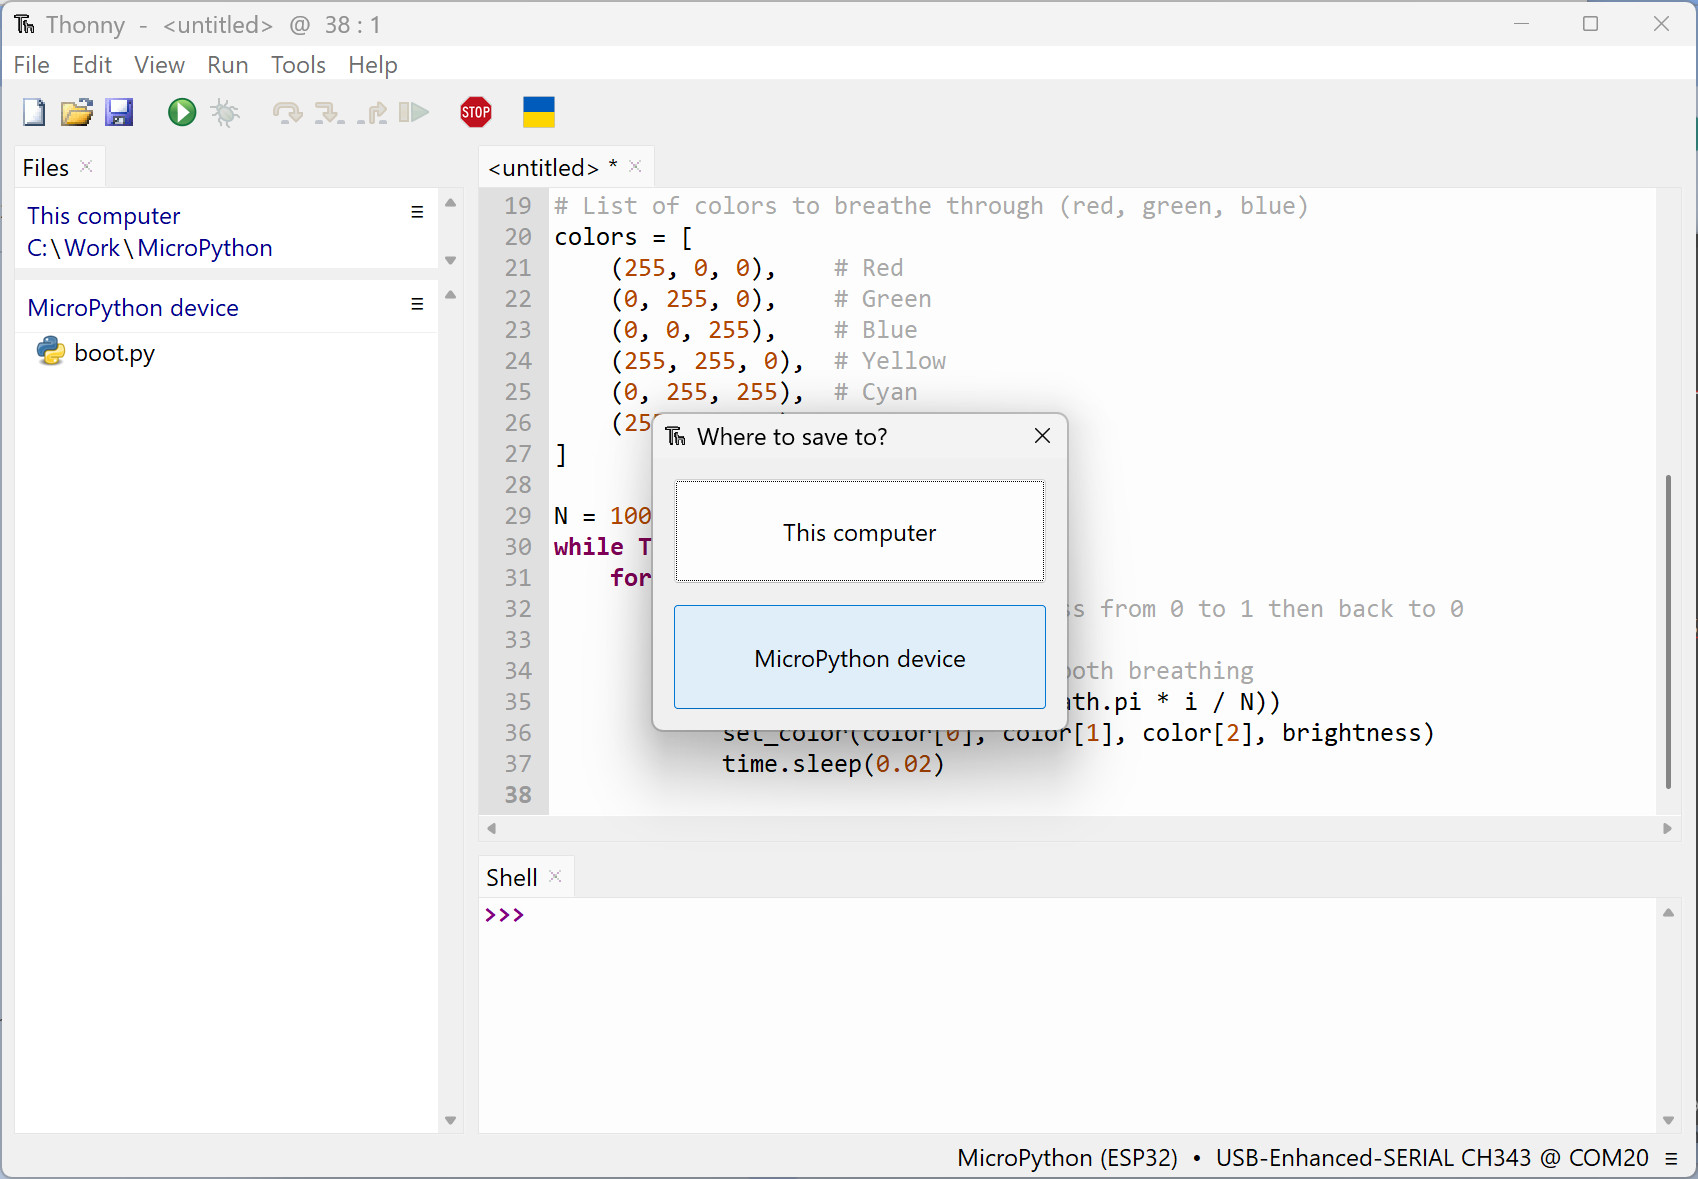This screenshot has width=1698, height=1179.
Task: Run current script with green play icon
Action: click(182, 112)
